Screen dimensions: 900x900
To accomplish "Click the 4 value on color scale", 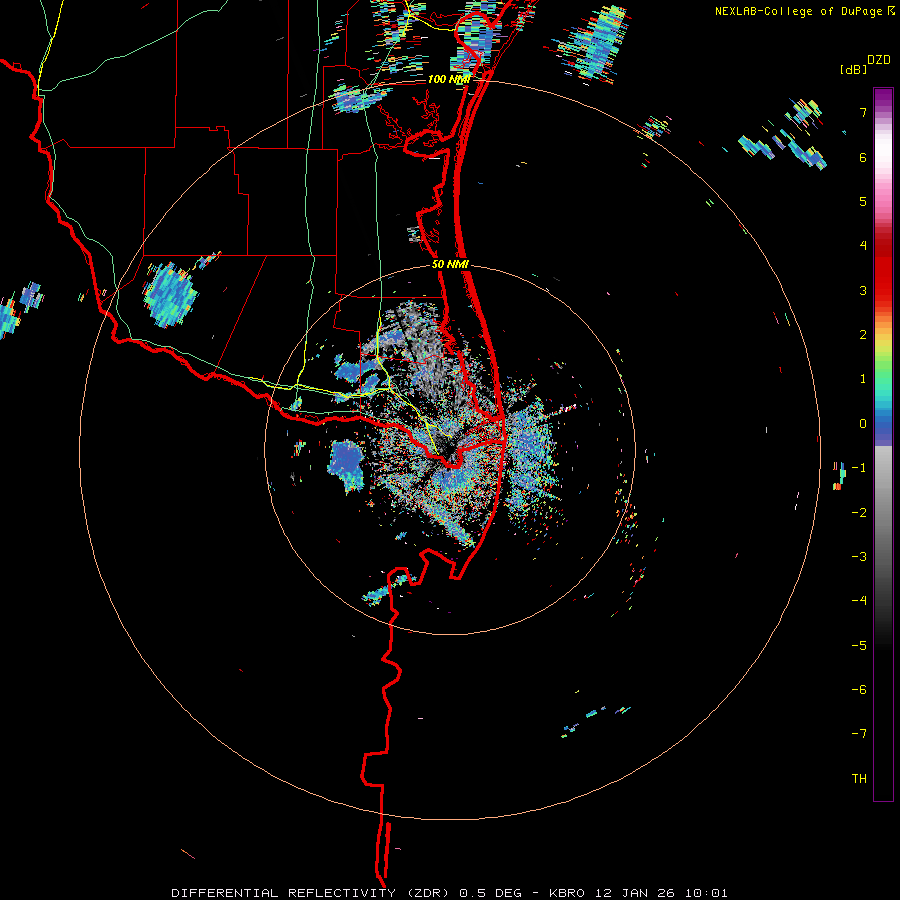I will (x=863, y=246).
